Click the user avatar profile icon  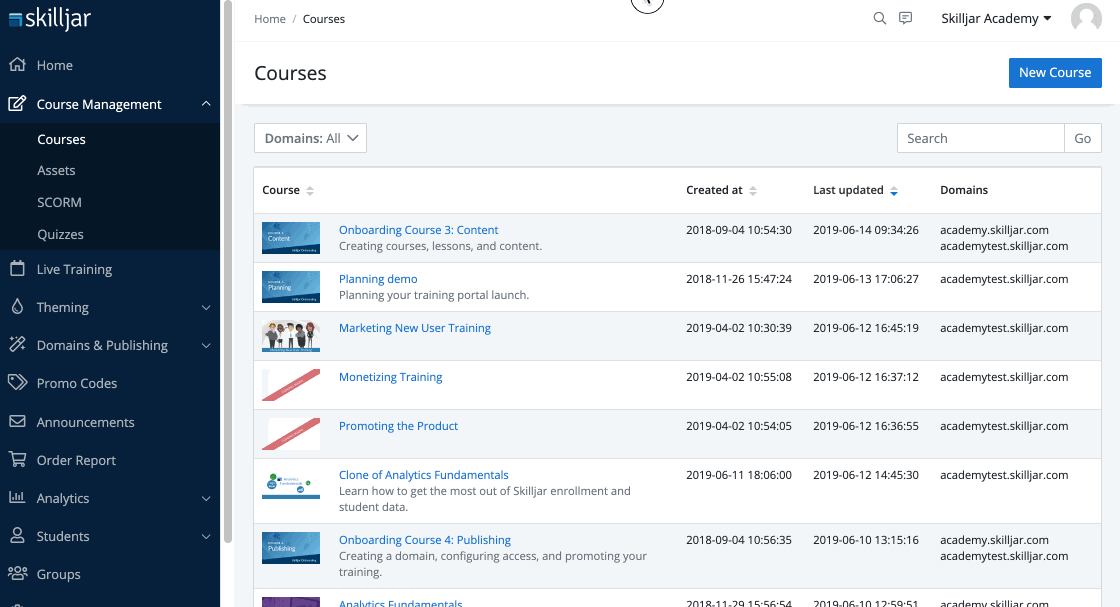(x=1086, y=19)
